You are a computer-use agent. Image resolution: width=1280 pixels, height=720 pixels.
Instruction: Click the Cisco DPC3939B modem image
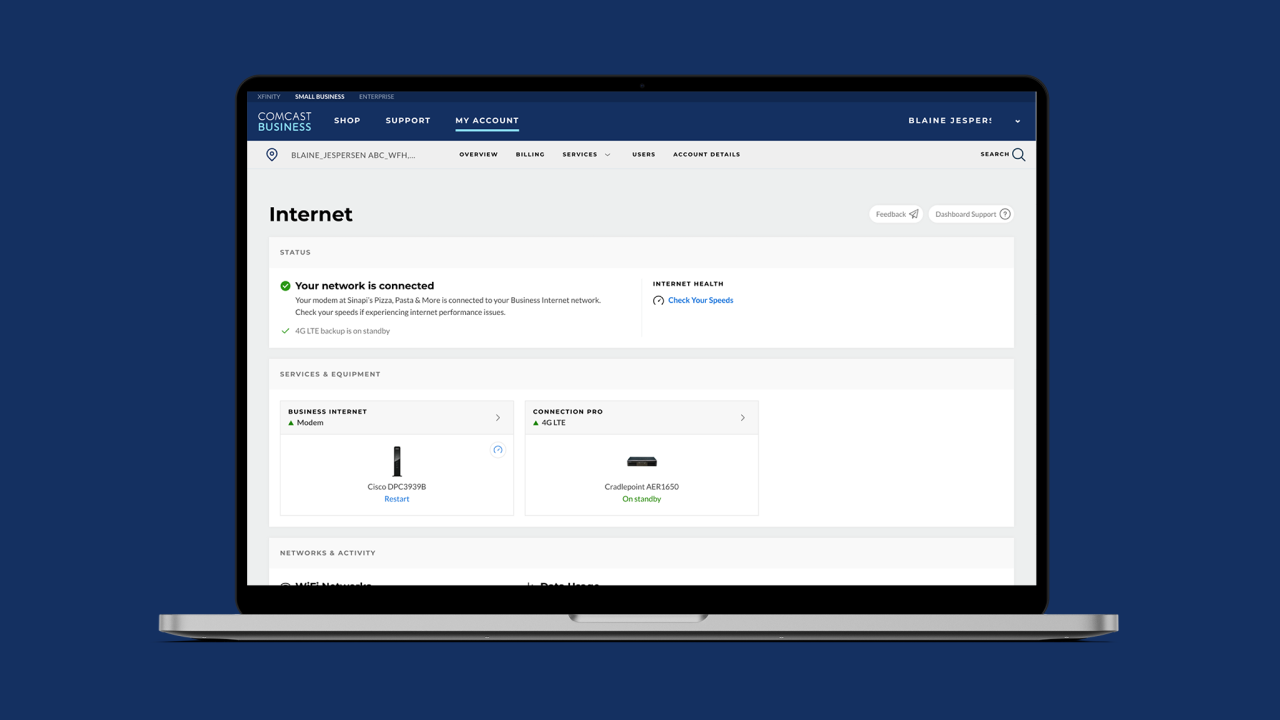pyautogui.click(x=397, y=461)
